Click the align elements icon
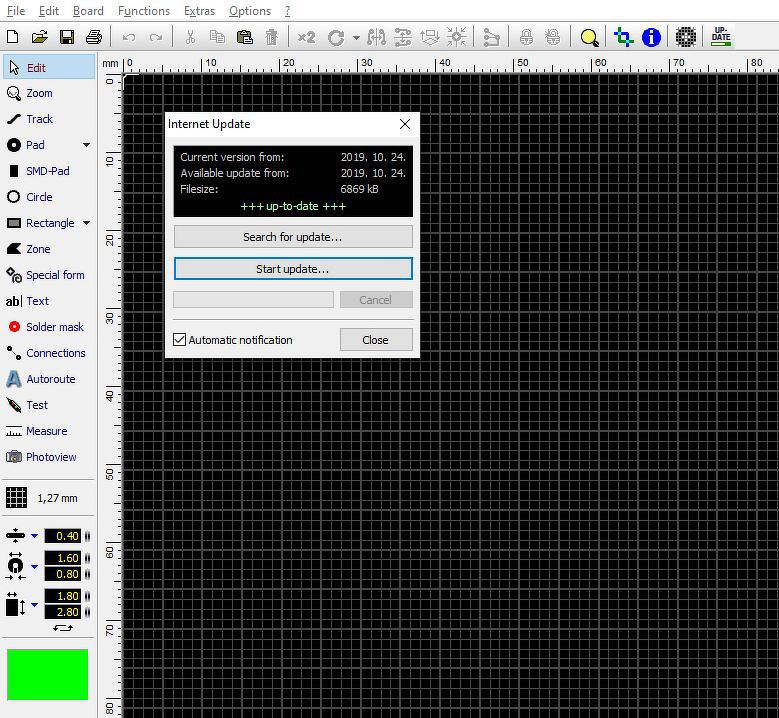Screen dimensions: 779x718 (x=430, y=37)
